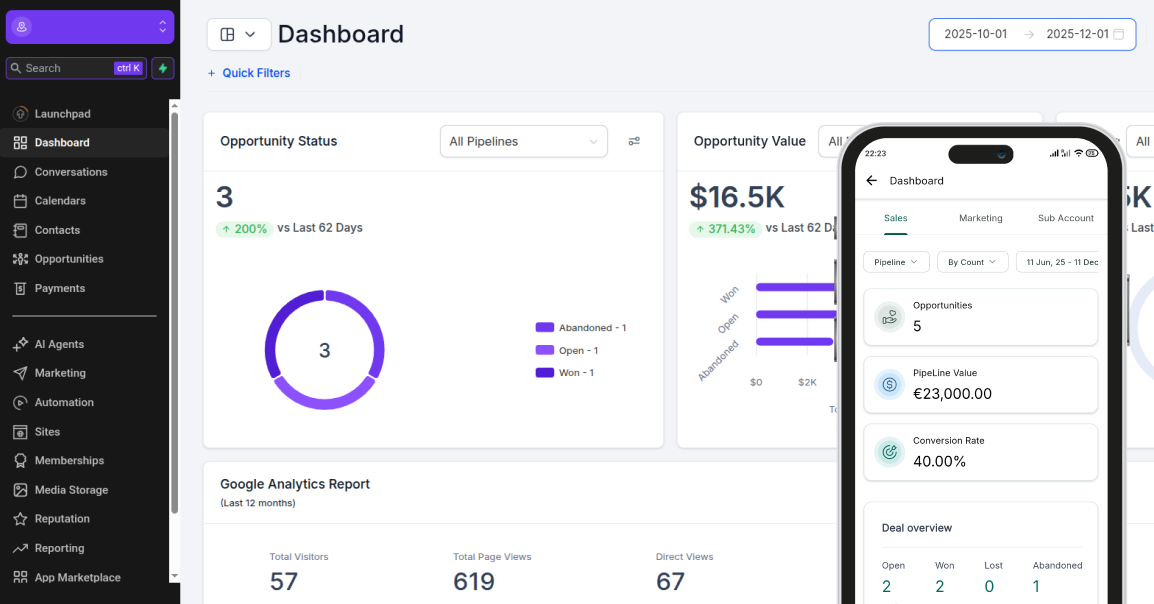This screenshot has width=1154, height=604.
Task: Switch to the Marketing tab on the phone
Action: coord(980,218)
